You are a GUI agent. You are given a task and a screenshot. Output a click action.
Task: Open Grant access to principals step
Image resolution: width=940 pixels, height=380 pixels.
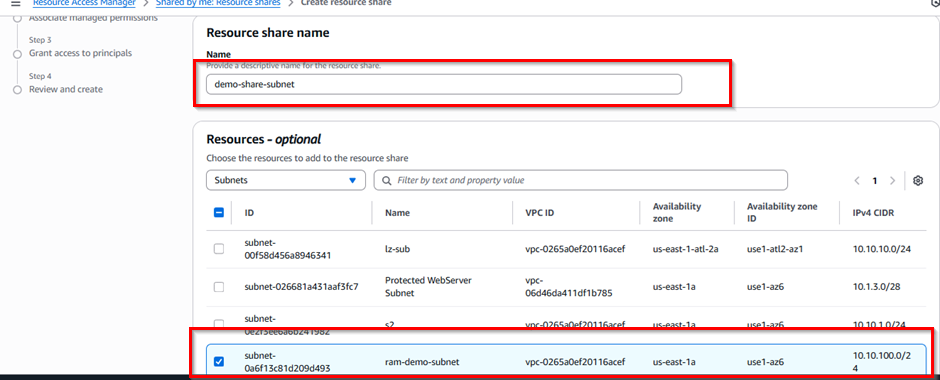[x=80, y=53]
